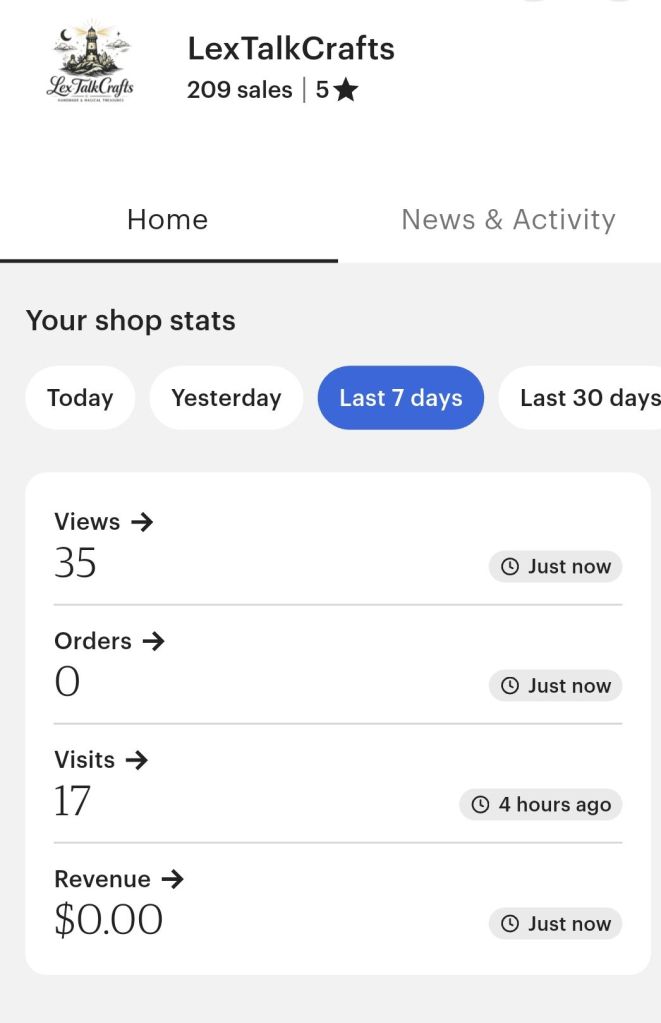Select the Last 7 days filter
This screenshot has width=661, height=1023.
tap(400, 398)
